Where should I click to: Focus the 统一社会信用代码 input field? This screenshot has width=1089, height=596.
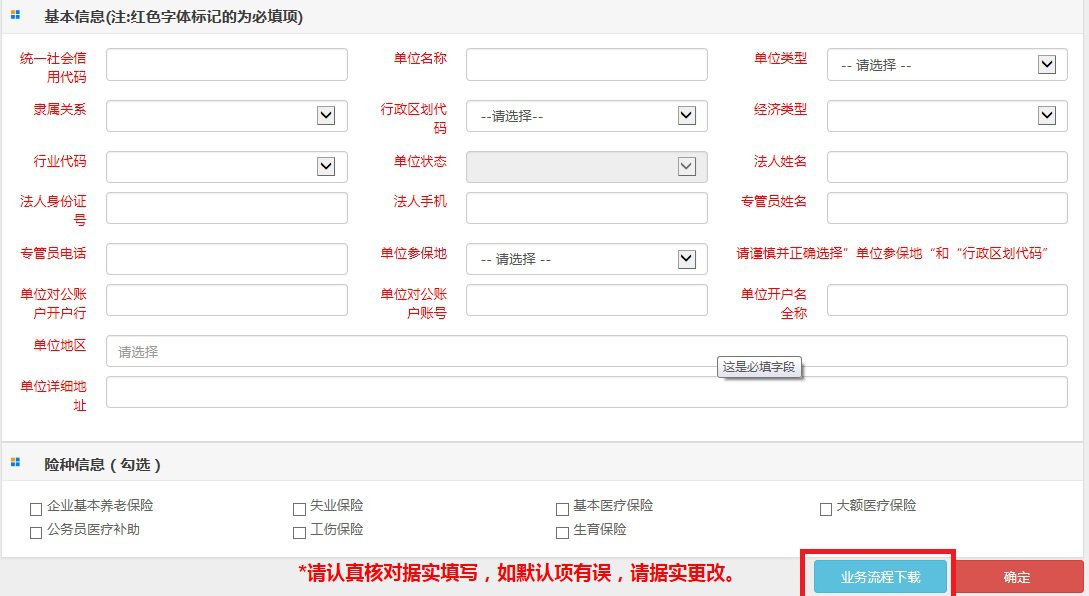[x=226, y=65]
